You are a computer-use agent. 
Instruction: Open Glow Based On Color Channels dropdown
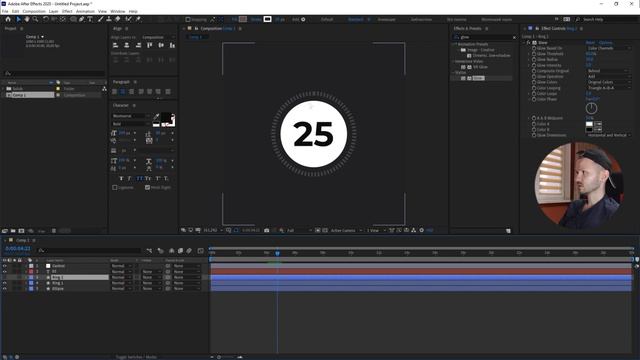point(609,48)
